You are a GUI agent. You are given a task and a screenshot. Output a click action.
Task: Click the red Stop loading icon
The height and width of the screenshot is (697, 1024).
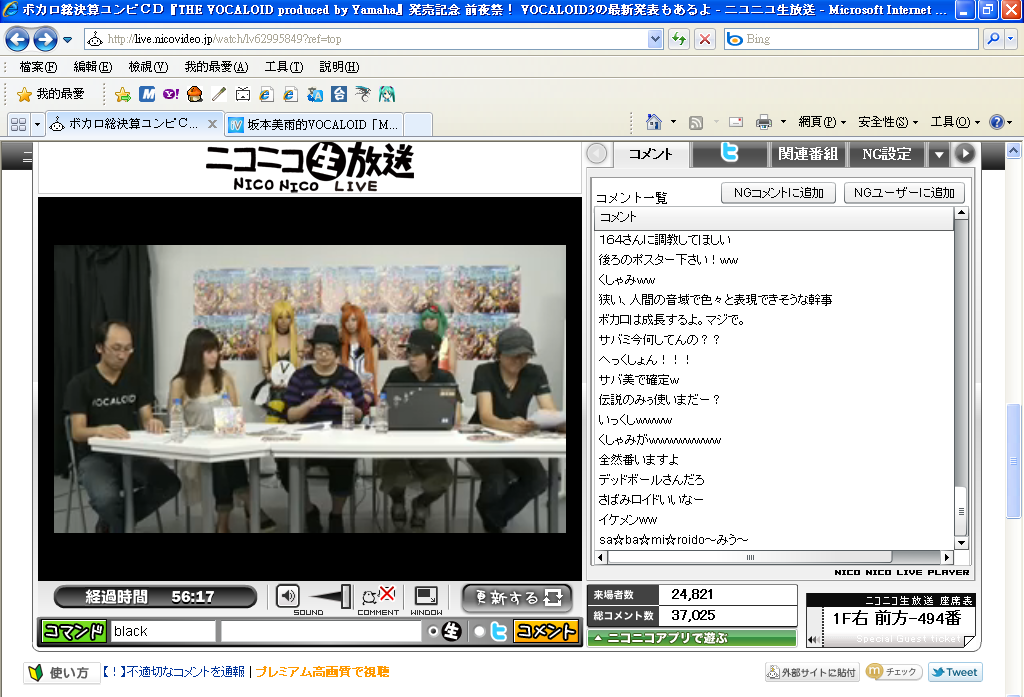pos(705,39)
